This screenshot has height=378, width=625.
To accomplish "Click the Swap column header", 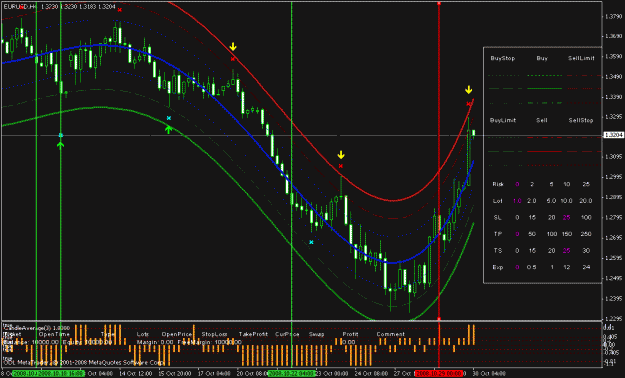I will pyautogui.click(x=316, y=334).
